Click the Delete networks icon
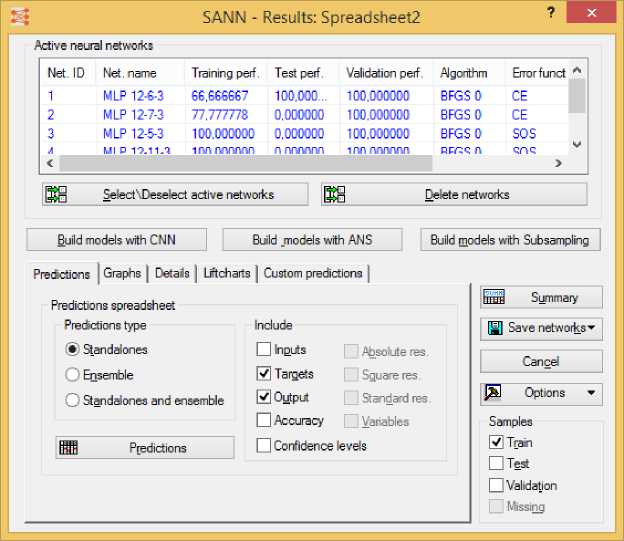This screenshot has width=624, height=541. pyautogui.click(x=334, y=194)
